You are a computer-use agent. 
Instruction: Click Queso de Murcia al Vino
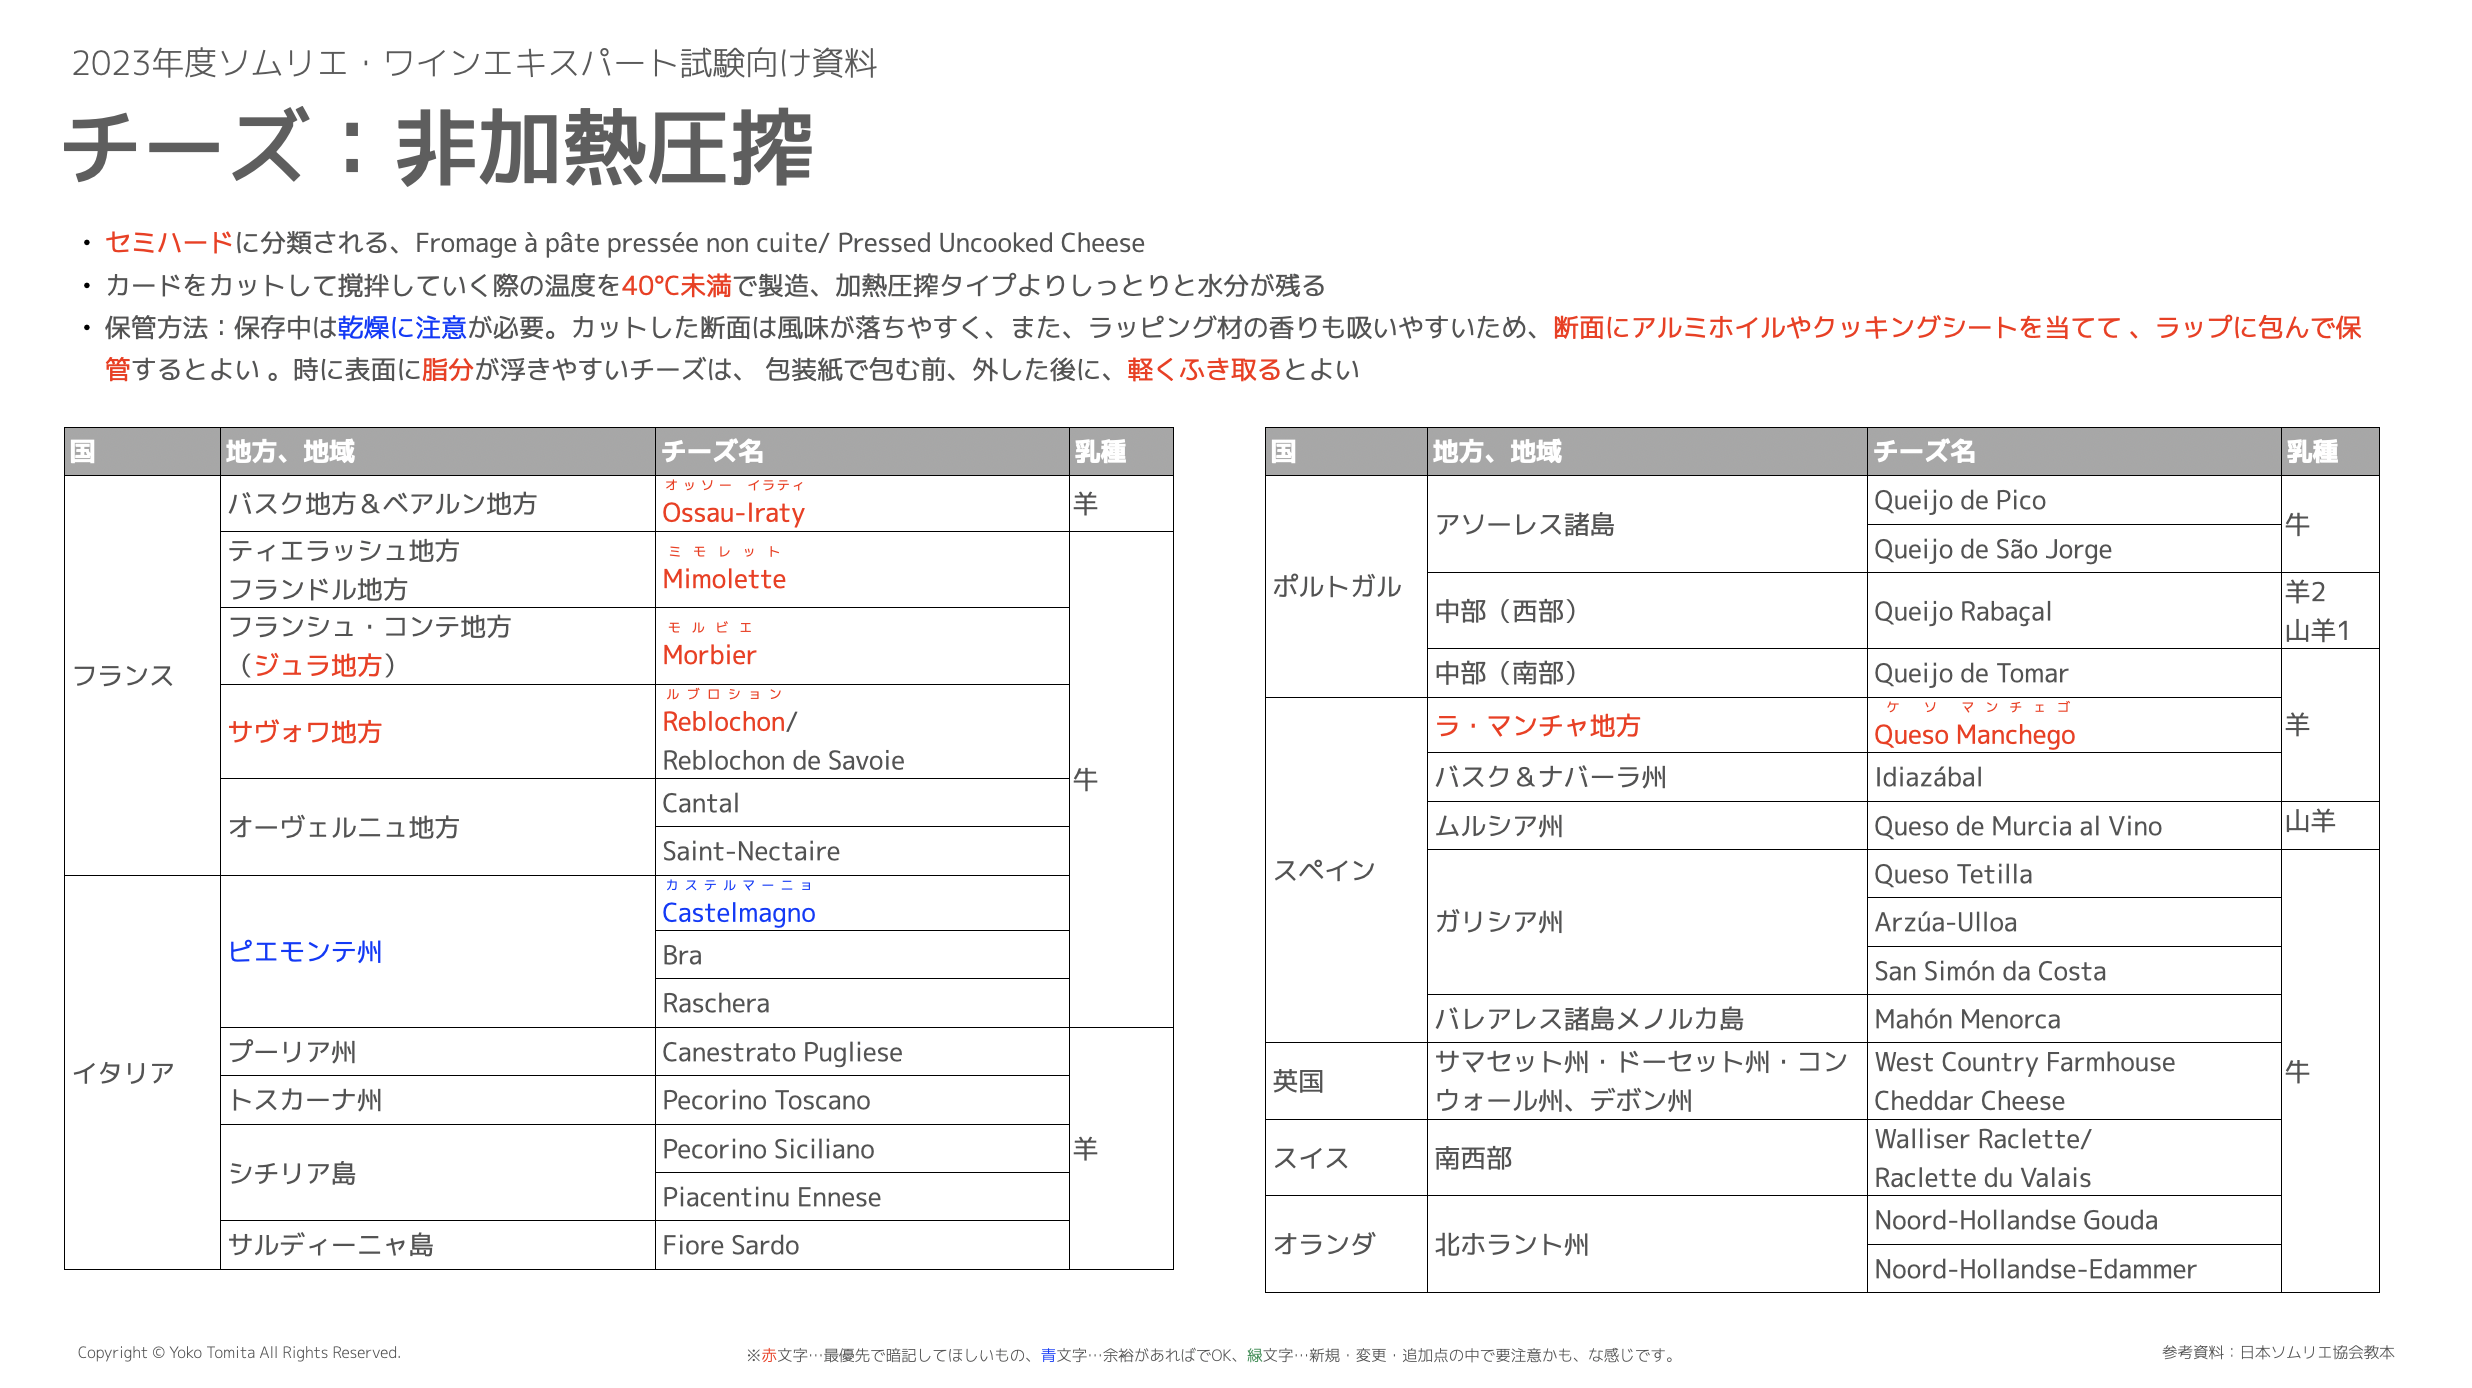2018,826
